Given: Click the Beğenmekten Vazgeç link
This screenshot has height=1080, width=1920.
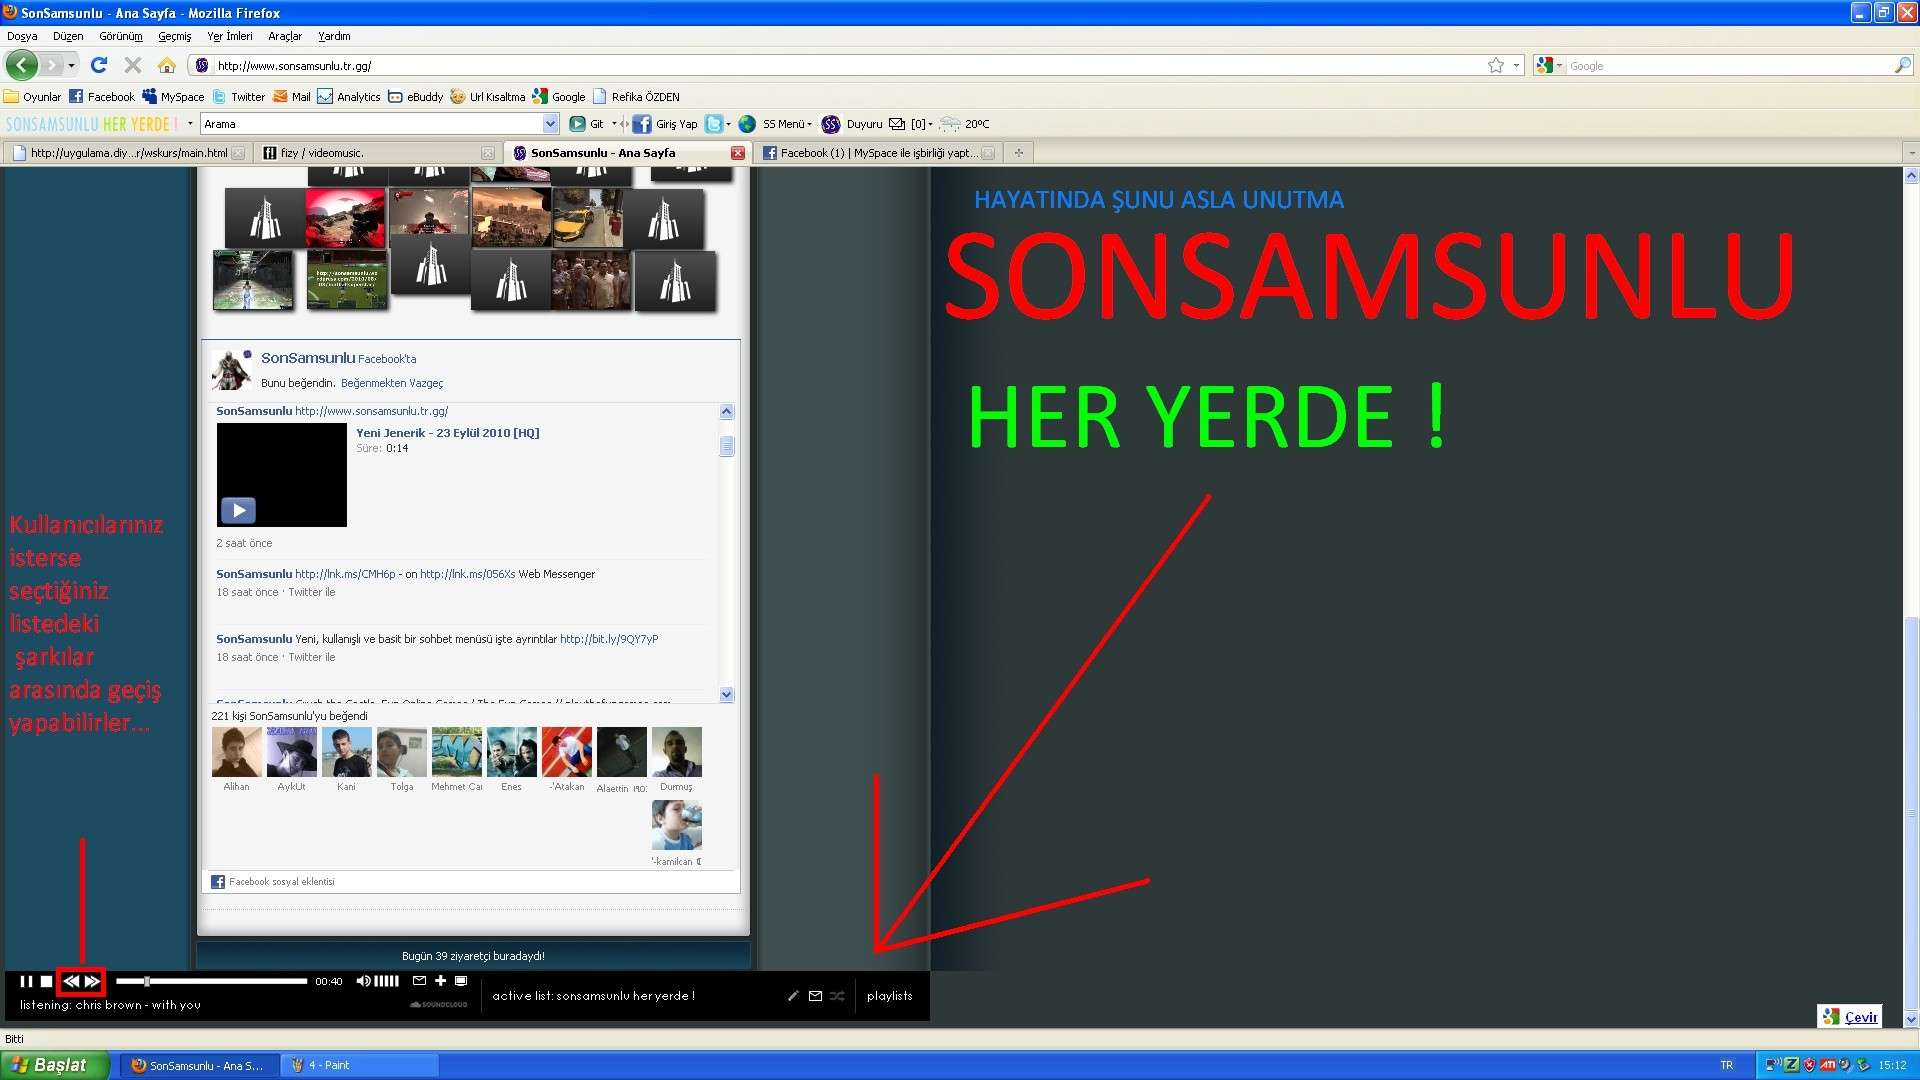Looking at the screenshot, I should 392,382.
